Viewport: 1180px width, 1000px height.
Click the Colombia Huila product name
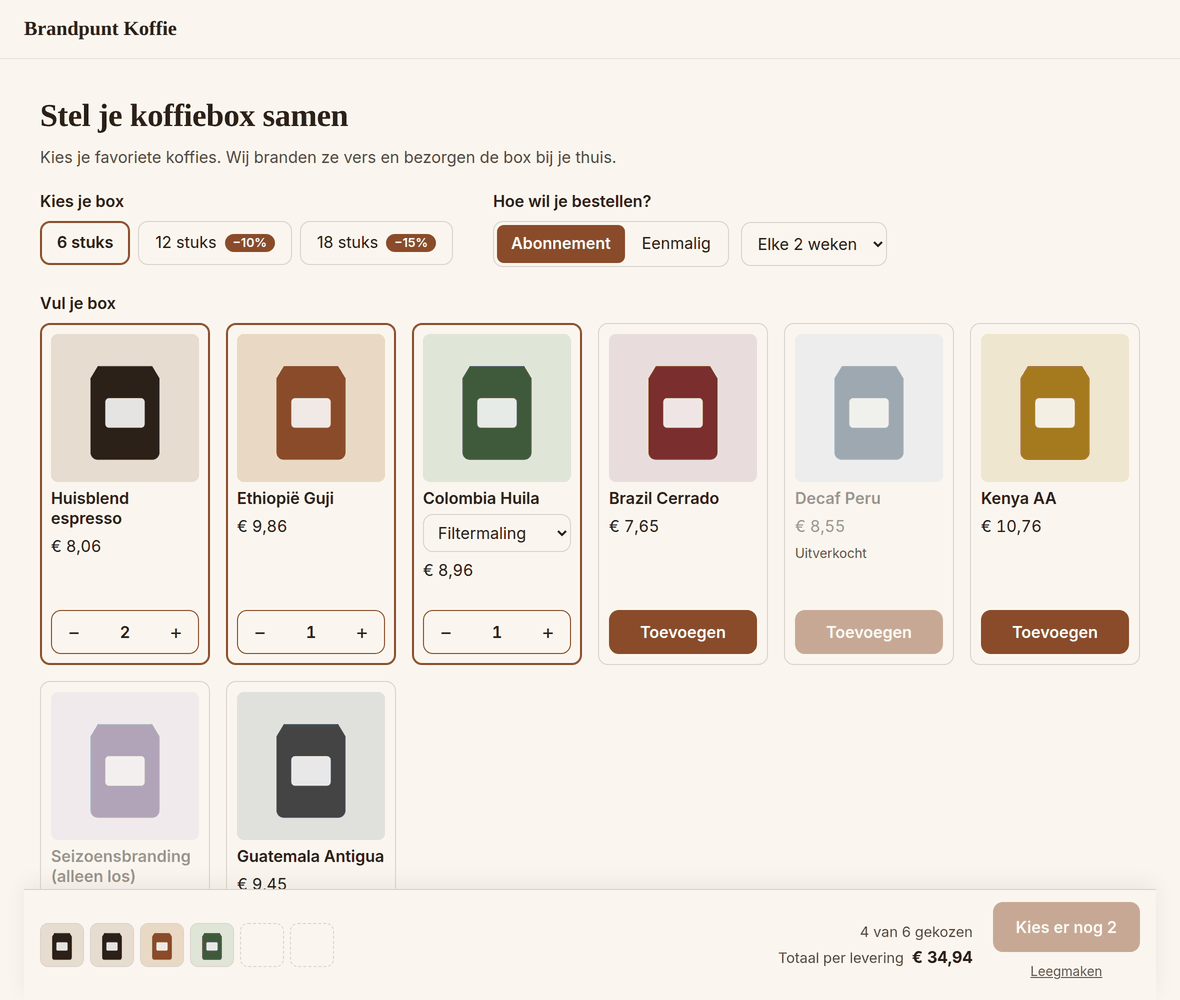click(x=481, y=498)
